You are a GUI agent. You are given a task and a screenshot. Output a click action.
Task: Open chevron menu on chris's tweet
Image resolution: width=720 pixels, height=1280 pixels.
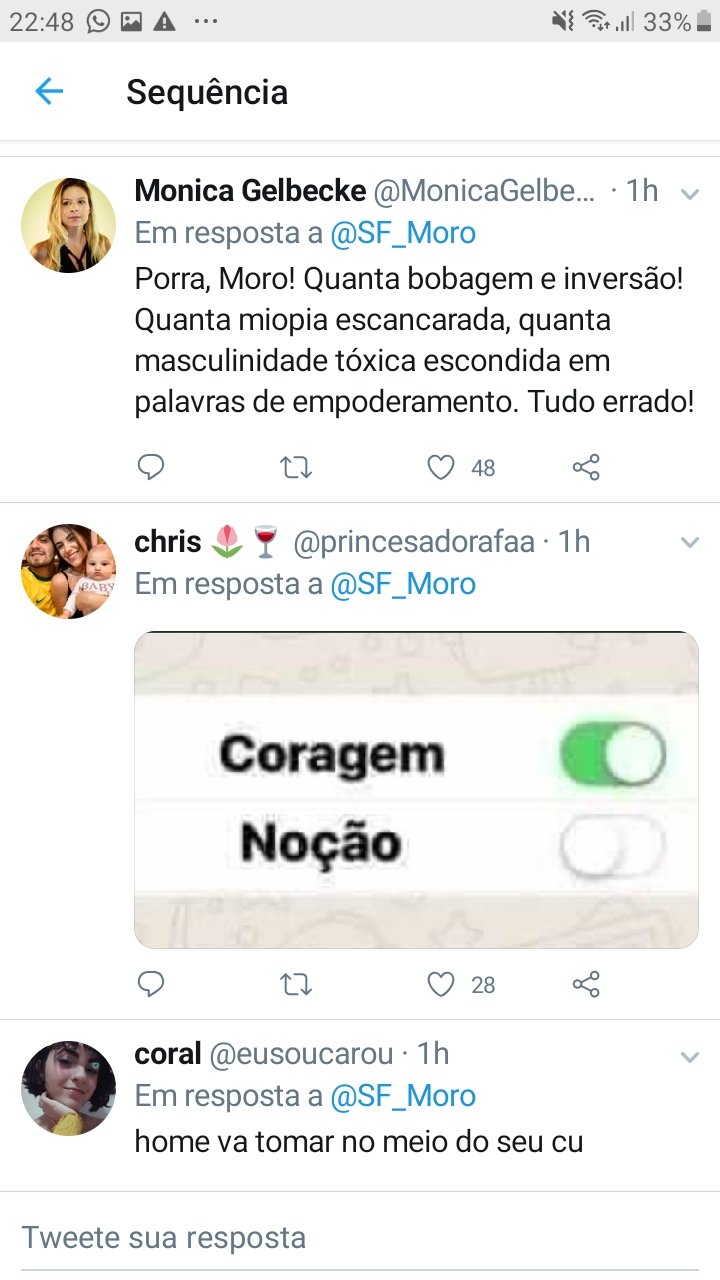pyautogui.click(x=689, y=543)
